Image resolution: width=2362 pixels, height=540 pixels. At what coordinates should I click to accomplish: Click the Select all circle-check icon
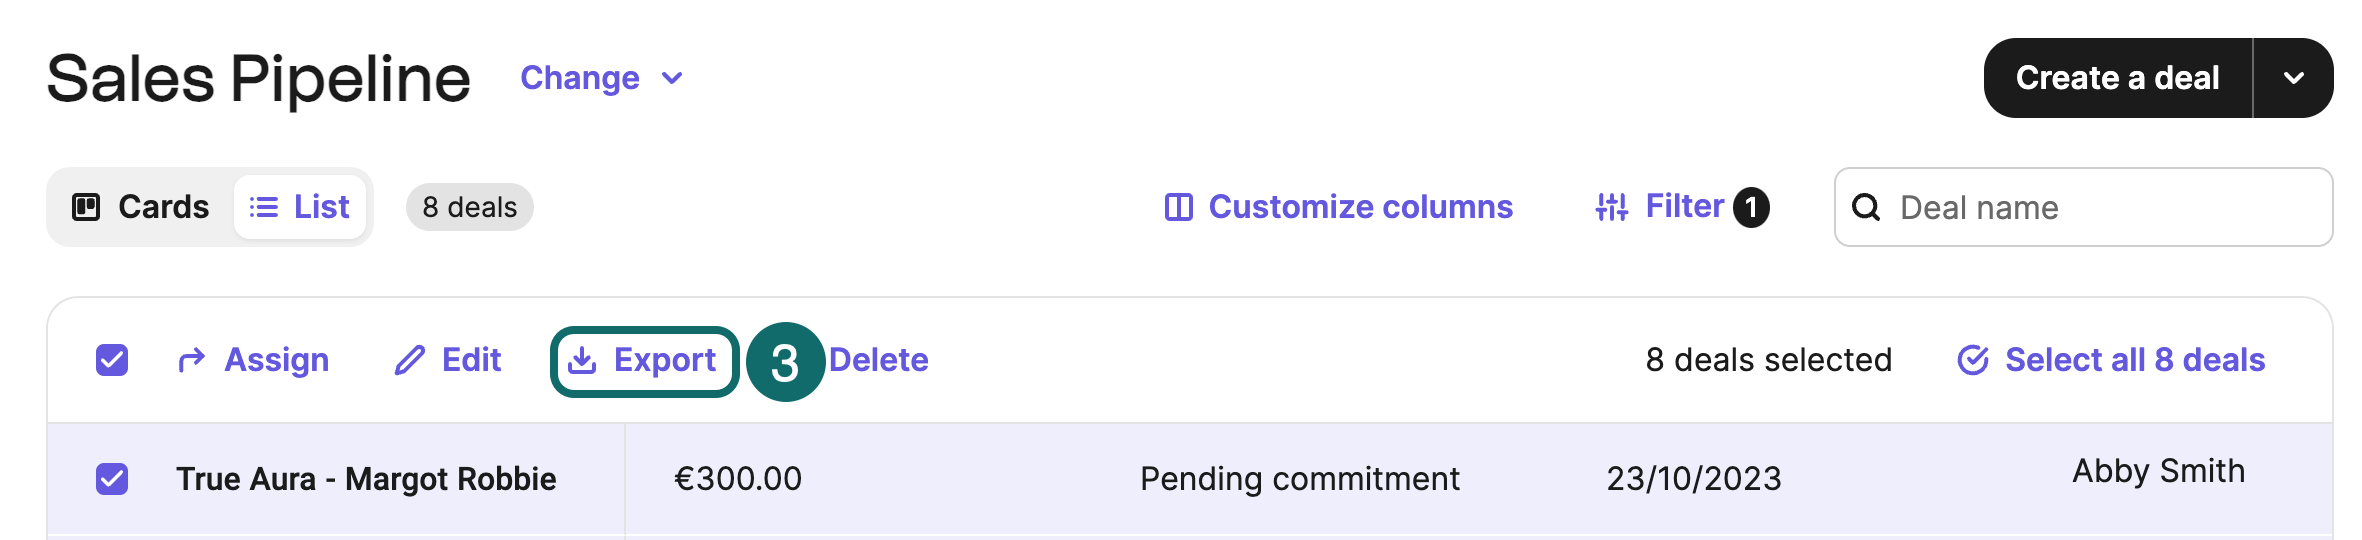pos(1973,360)
